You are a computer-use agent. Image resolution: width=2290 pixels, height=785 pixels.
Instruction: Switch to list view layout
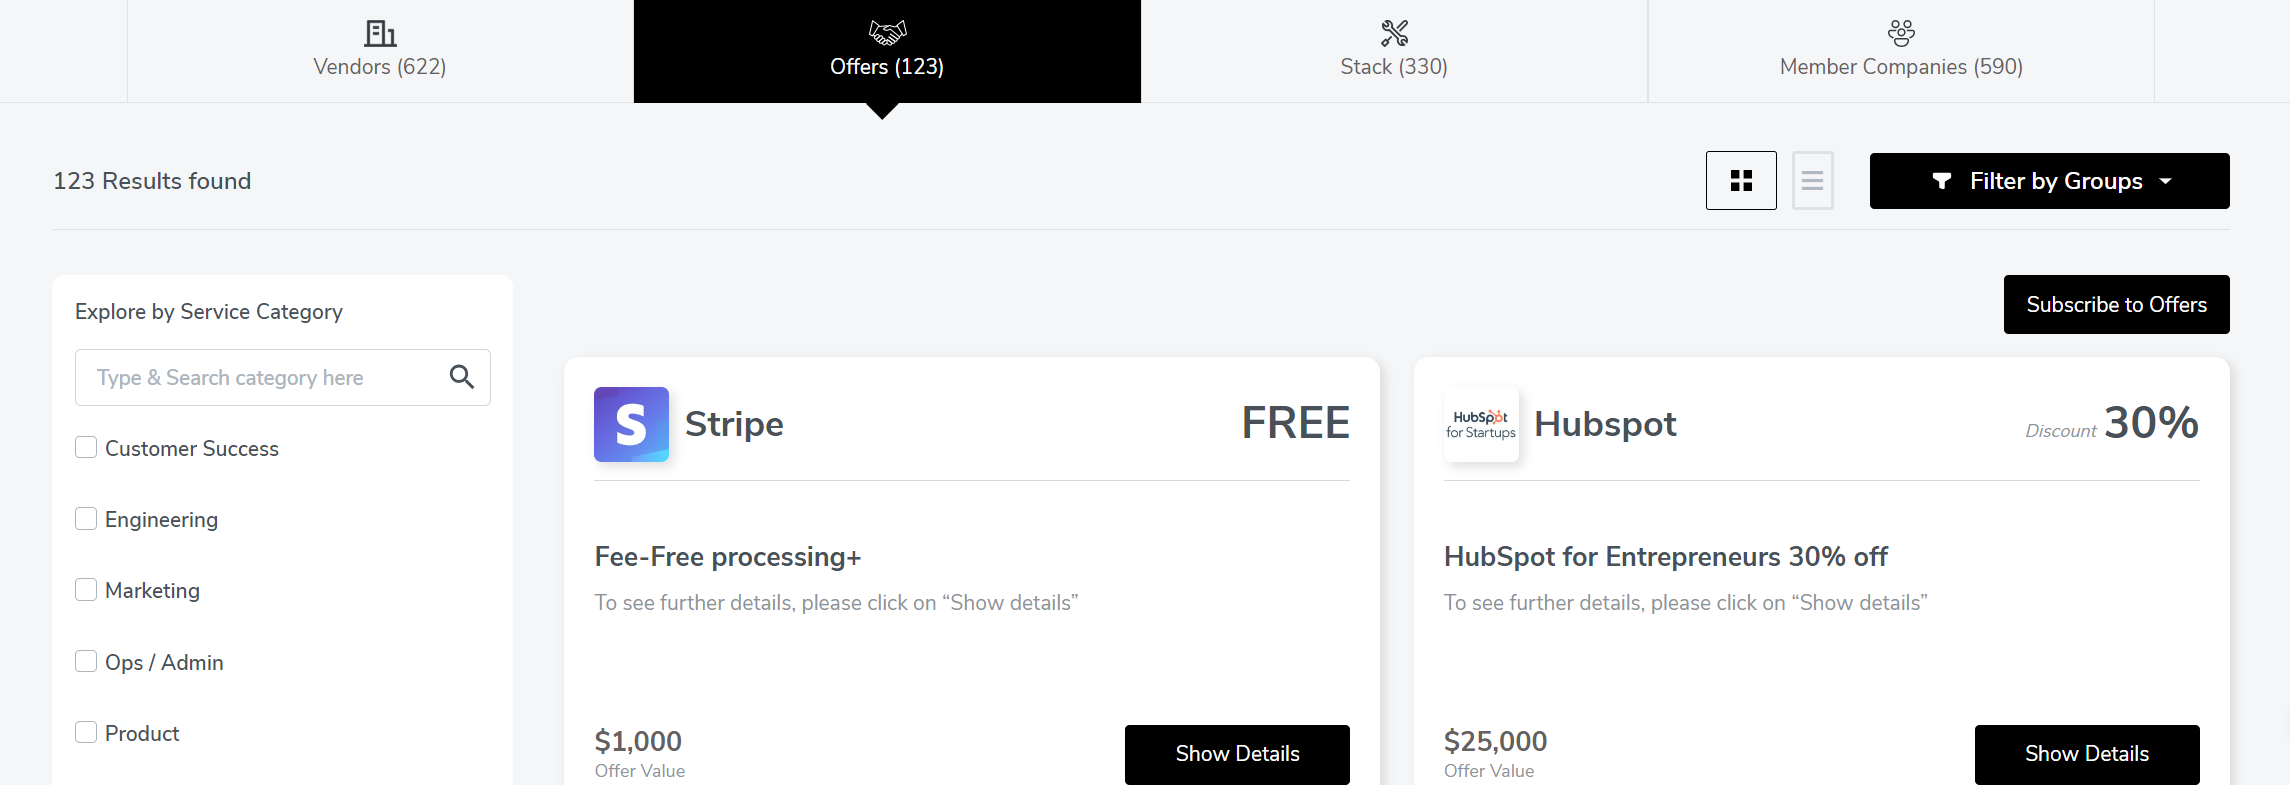[1812, 180]
